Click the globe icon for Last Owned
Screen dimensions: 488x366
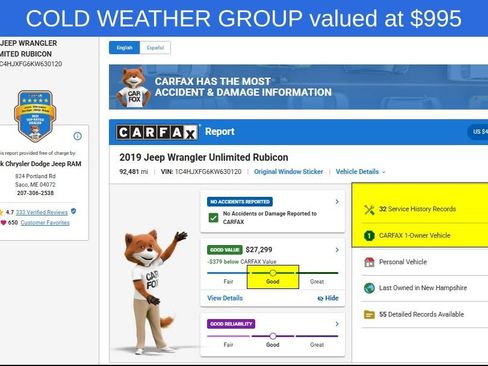(x=369, y=288)
